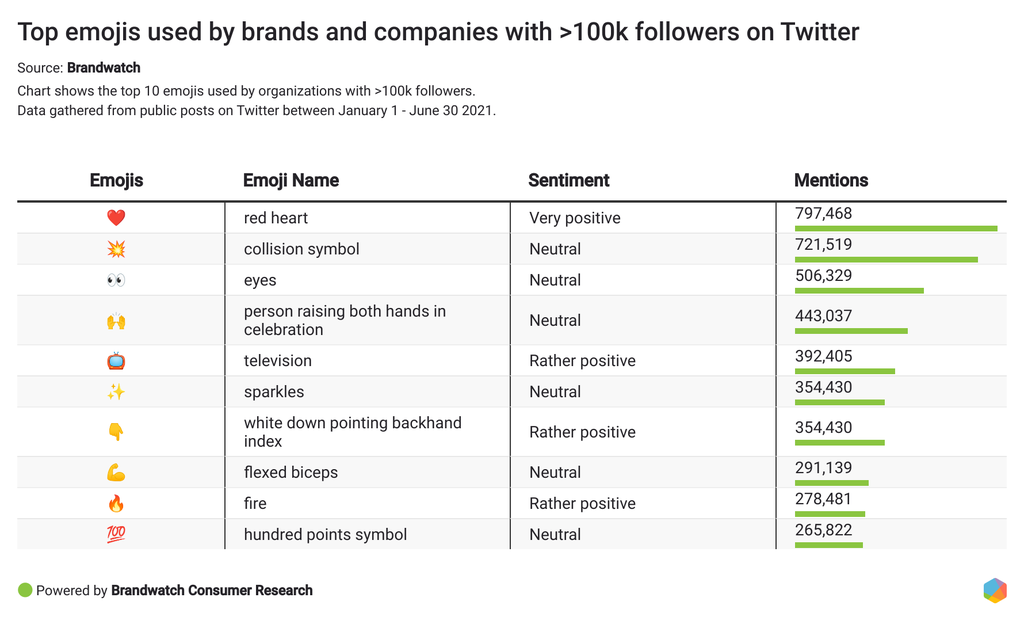Image resolution: width=1024 pixels, height=624 pixels.
Task: Click the sparkles emoji icon
Action: [x=116, y=392]
